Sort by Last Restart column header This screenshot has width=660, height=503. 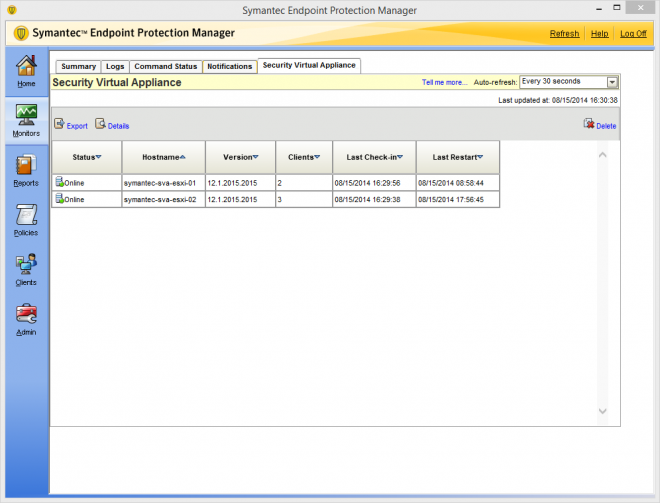click(458, 157)
